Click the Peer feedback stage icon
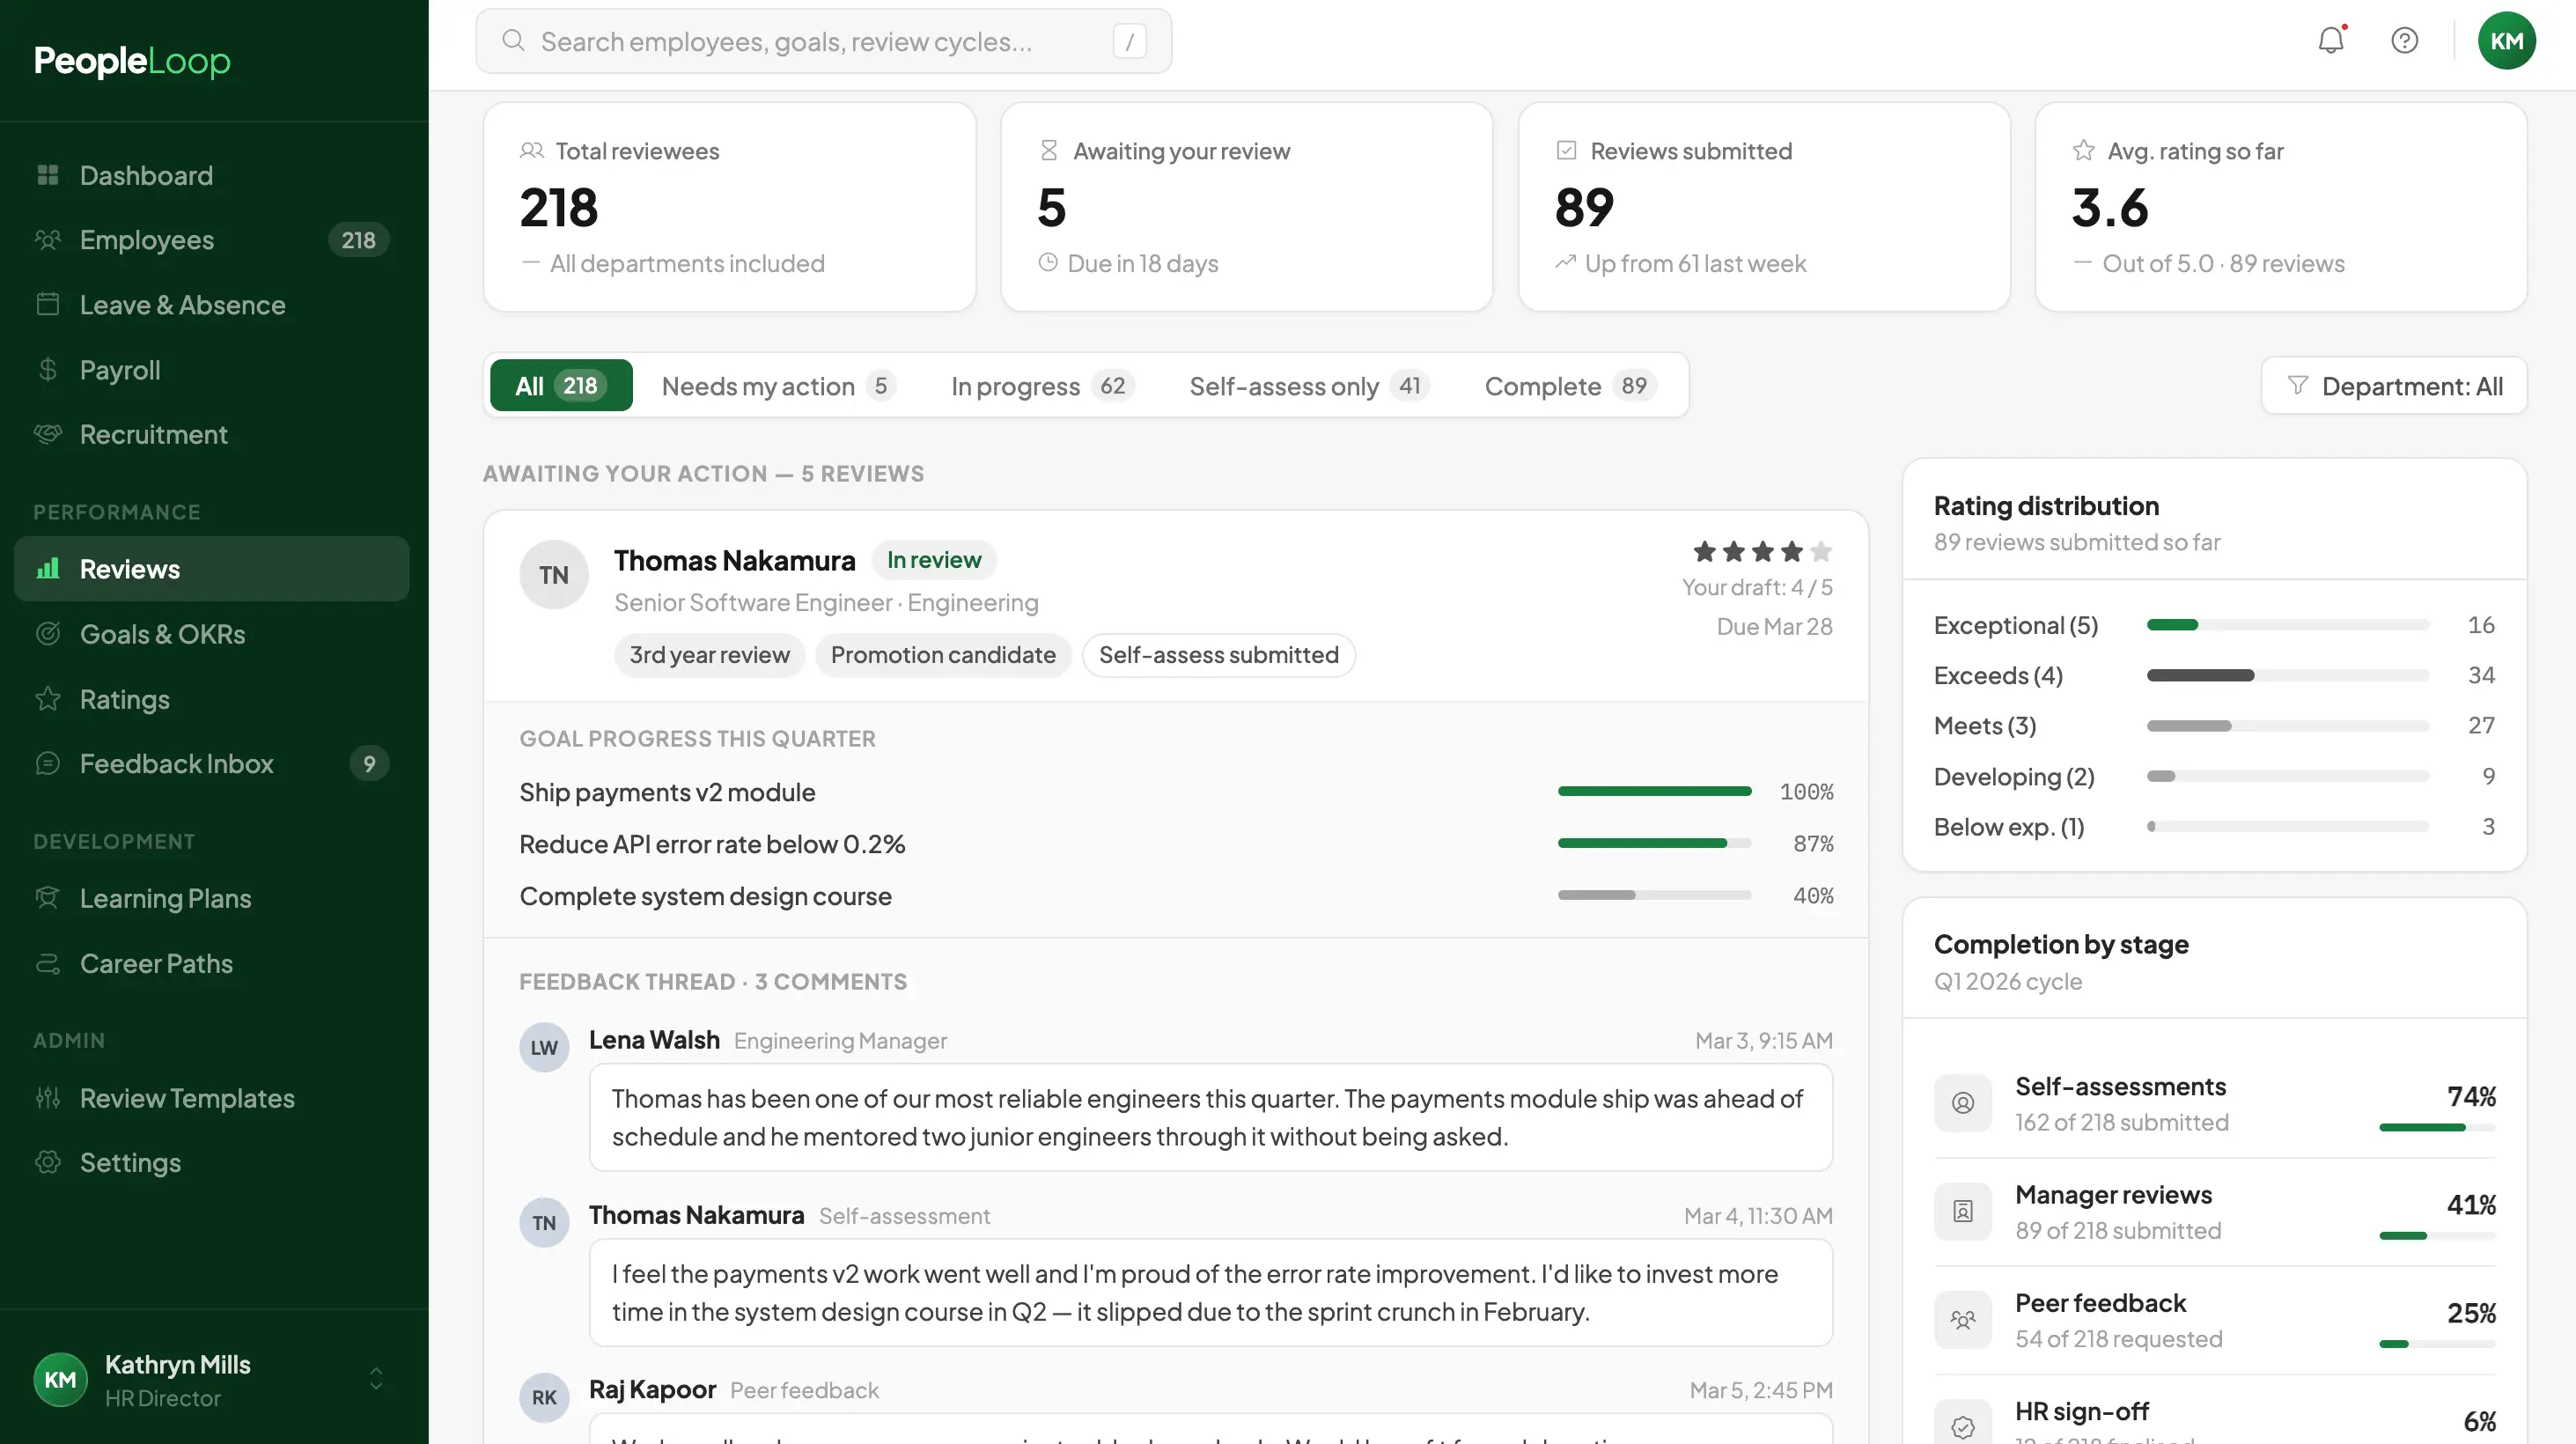 [1963, 1320]
